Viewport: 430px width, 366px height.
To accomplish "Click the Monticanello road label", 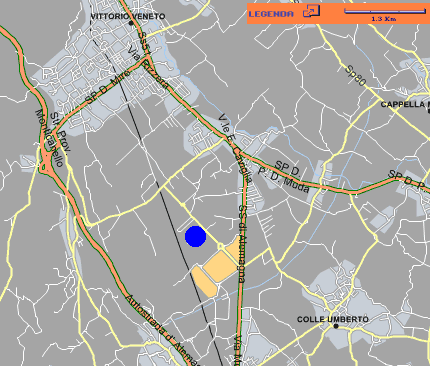I will point(49,138).
